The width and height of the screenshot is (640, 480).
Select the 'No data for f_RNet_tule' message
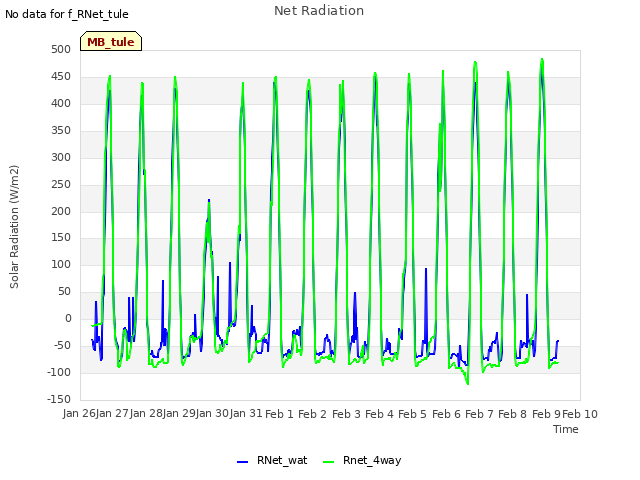click(x=67, y=14)
